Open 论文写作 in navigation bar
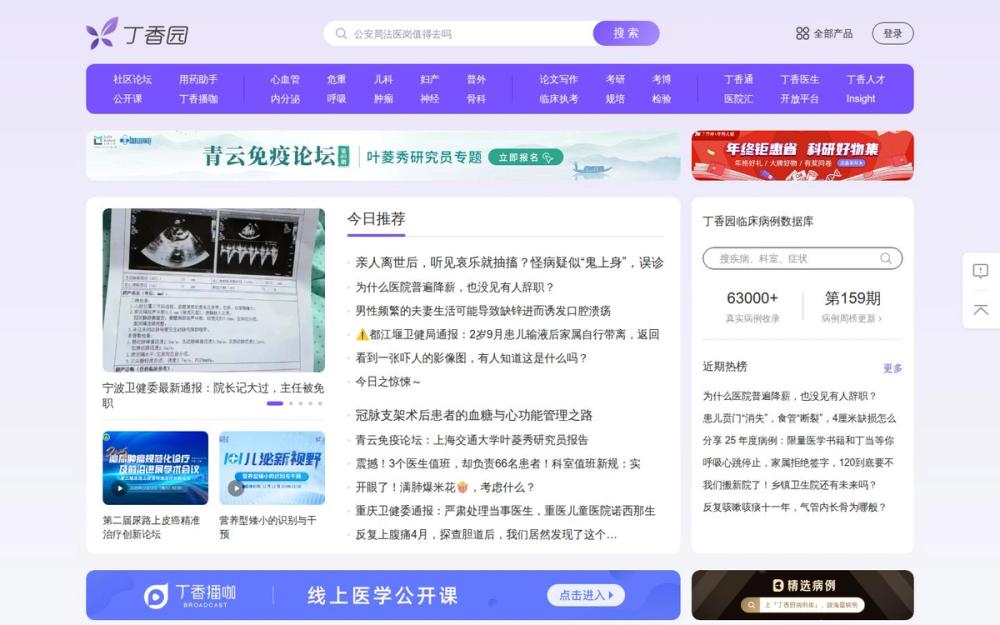This screenshot has height=625, width=1000. [558, 79]
